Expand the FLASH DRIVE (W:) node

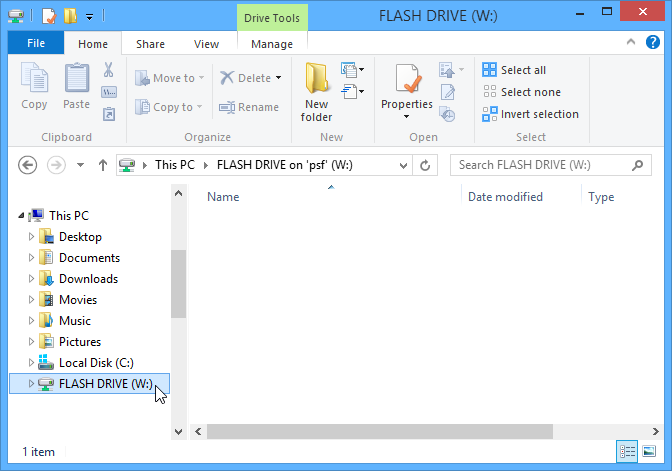31,384
